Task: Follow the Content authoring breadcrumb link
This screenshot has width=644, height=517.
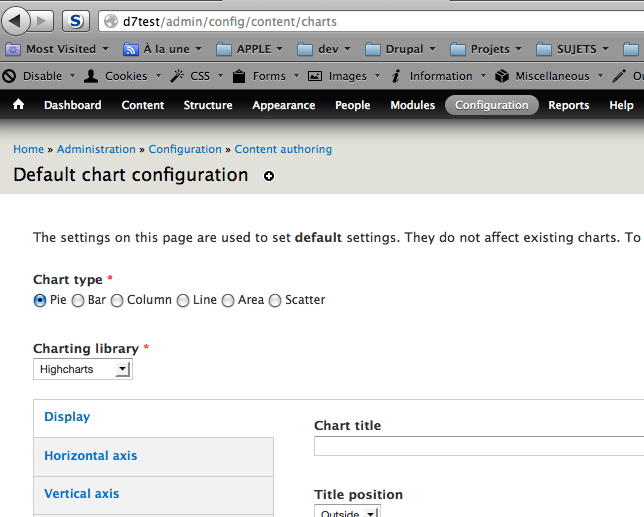Action: (x=283, y=149)
